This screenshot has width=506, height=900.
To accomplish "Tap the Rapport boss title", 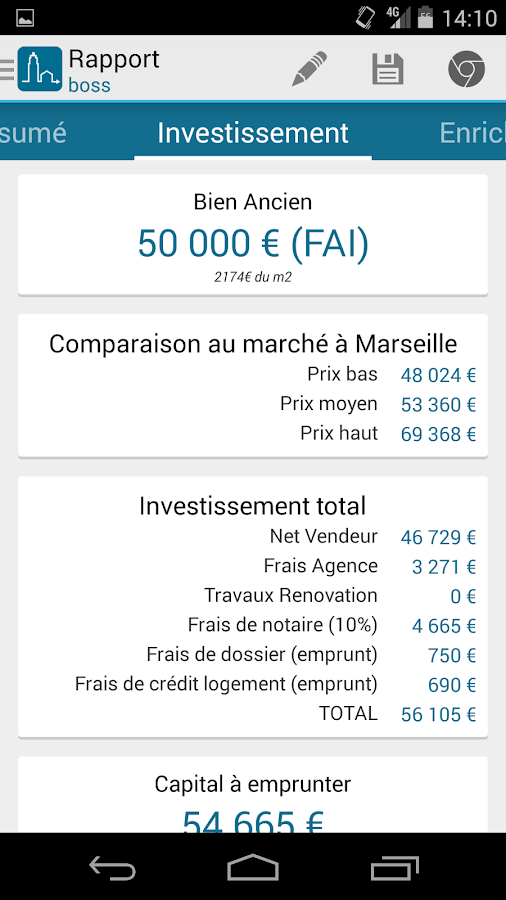I will click(x=114, y=71).
